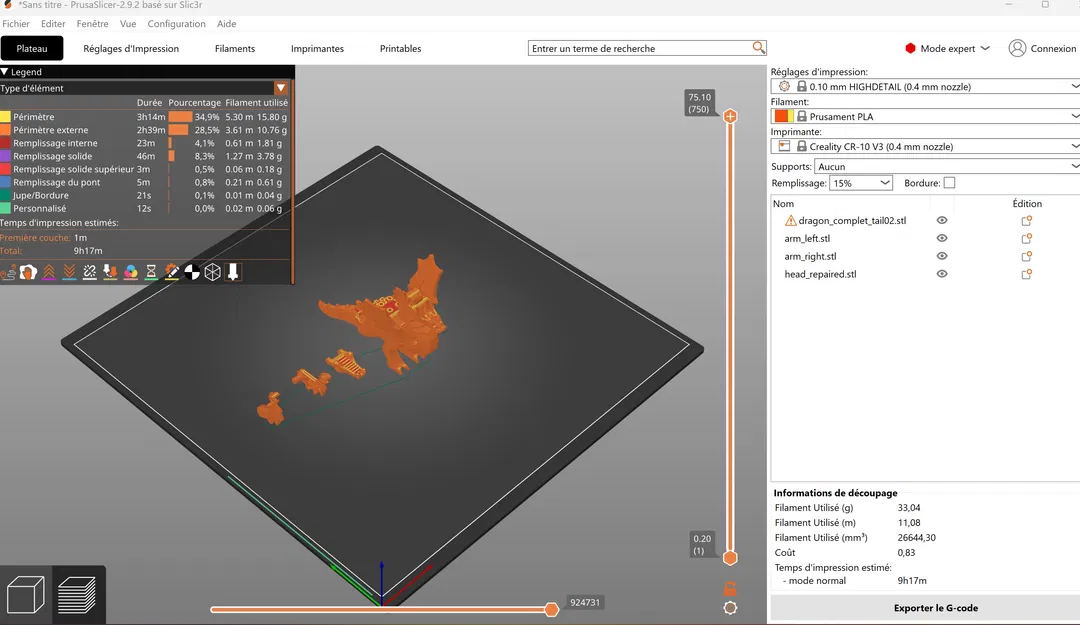Toggle visibility of head_repaired.stl
Viewport: 1080px width, 625px height.
point(942,274)
